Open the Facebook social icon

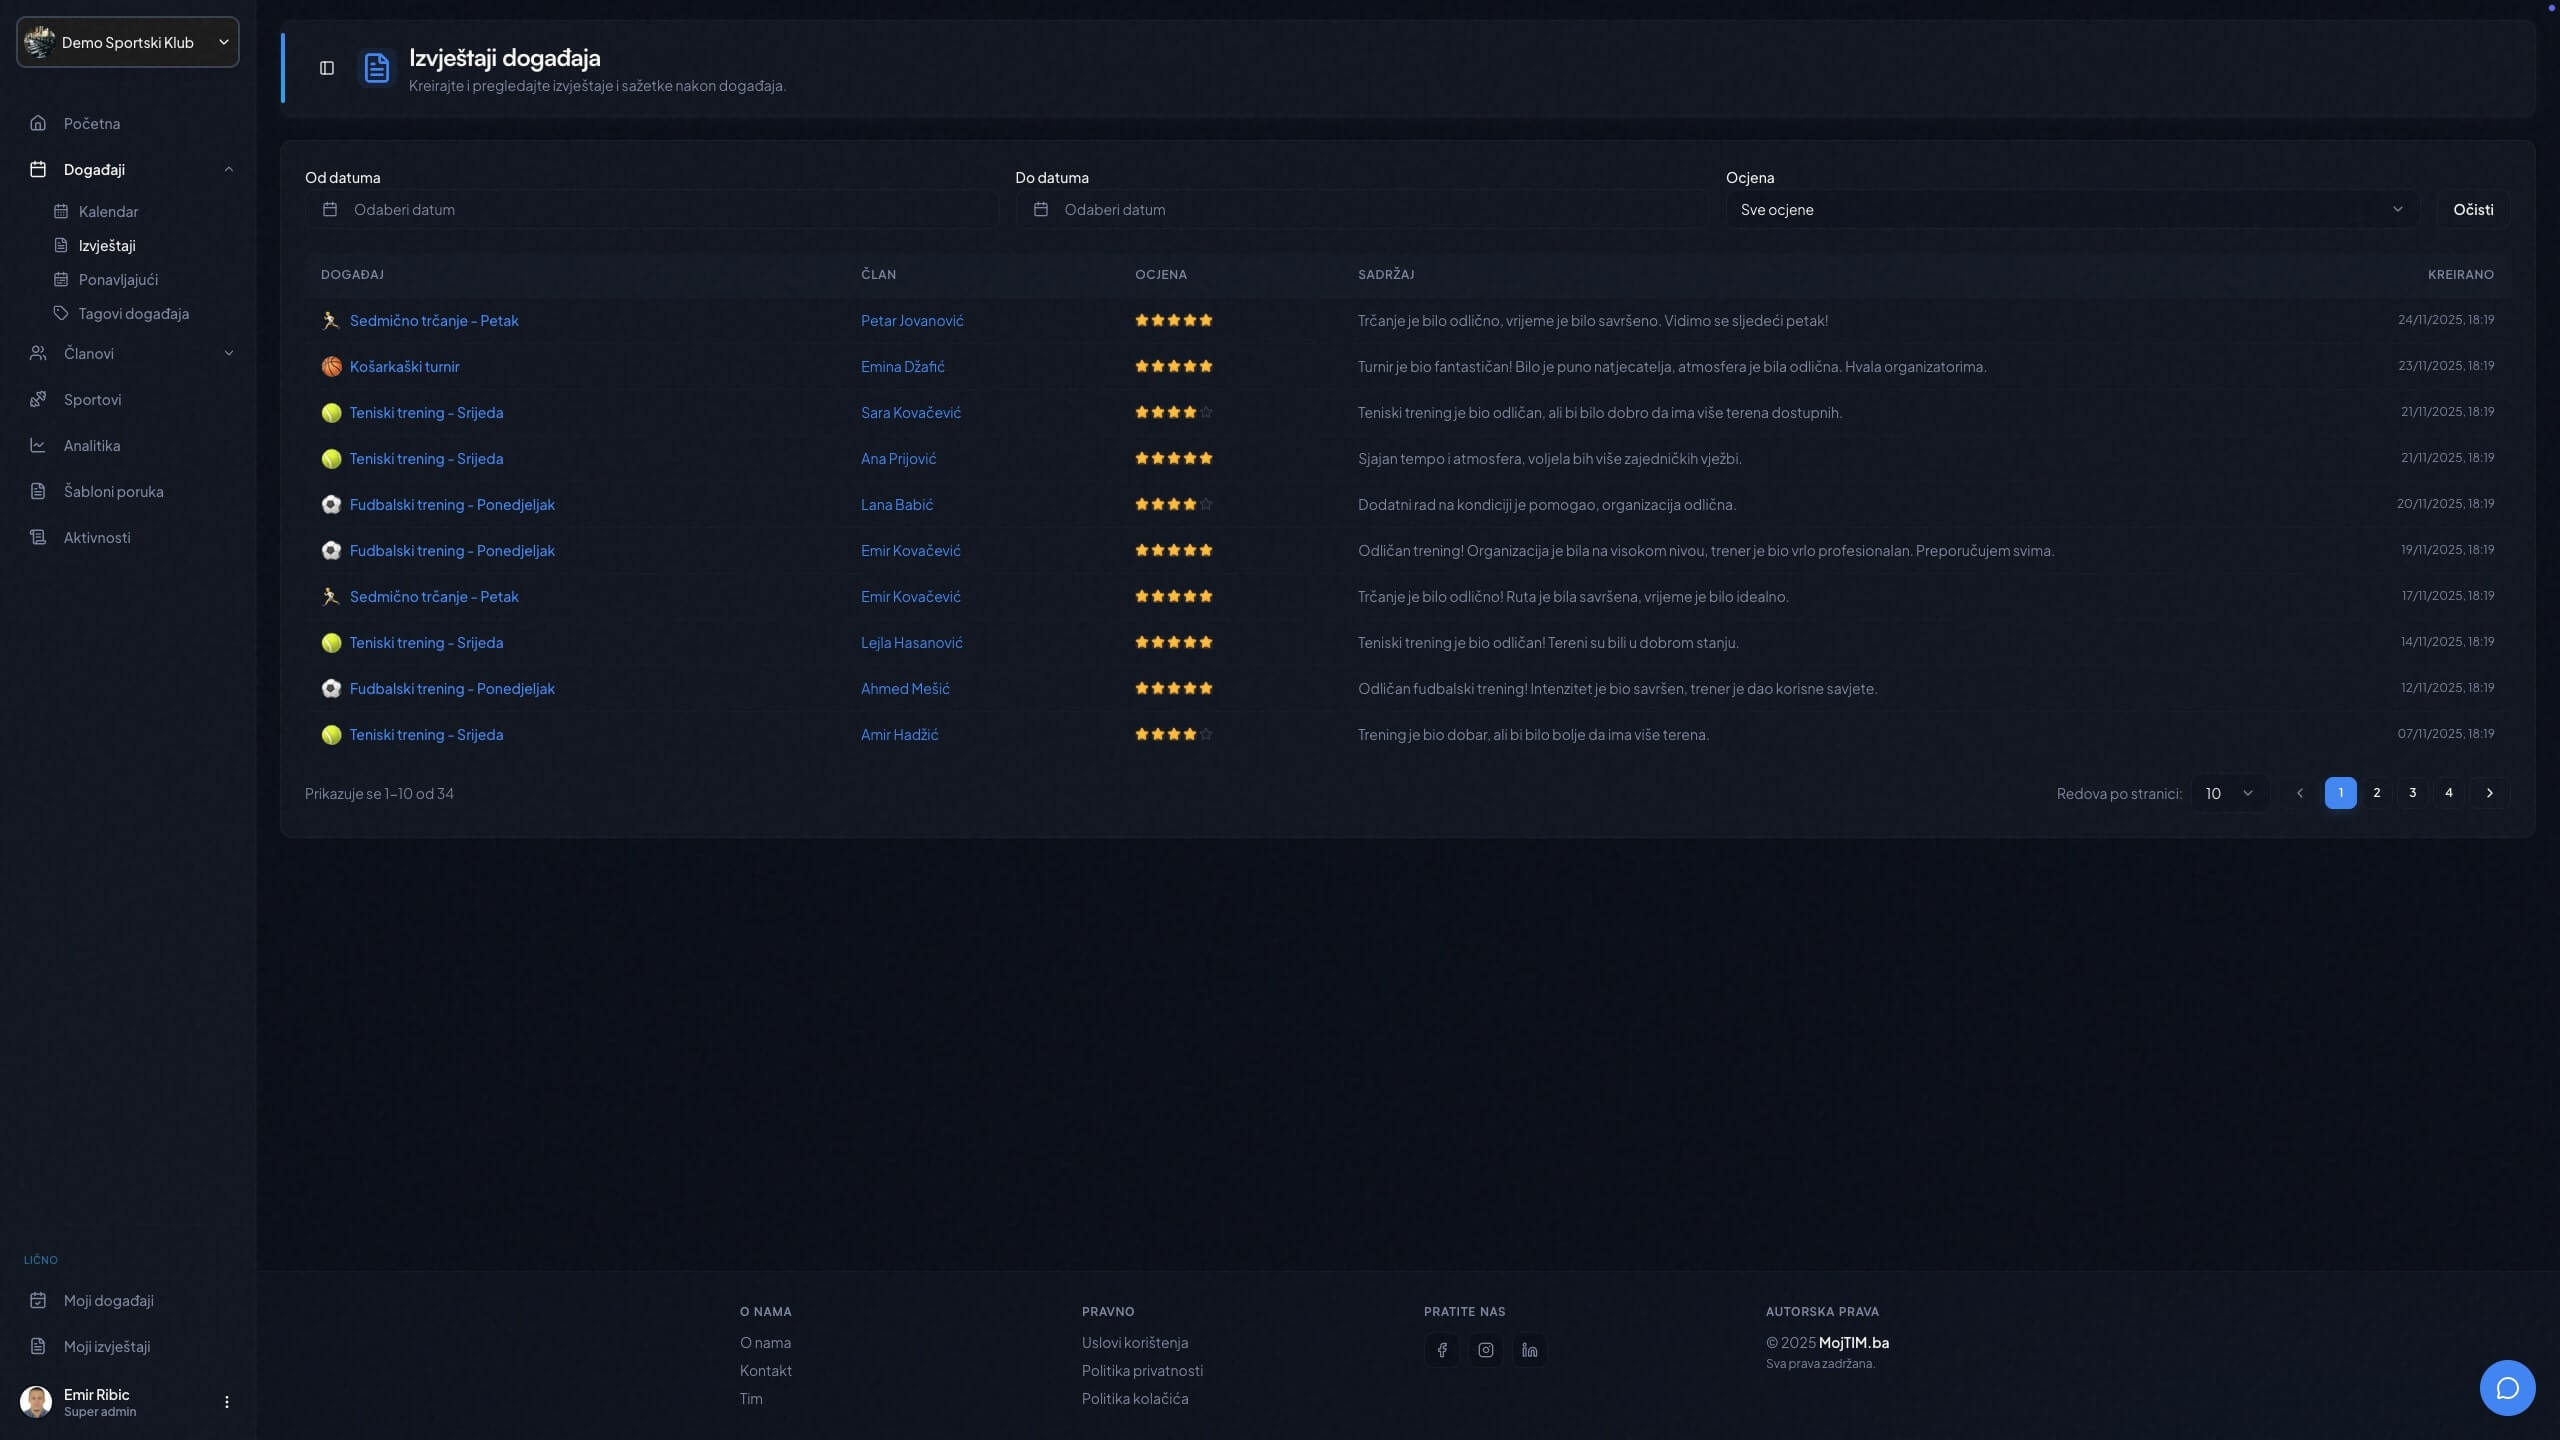1442,1350
